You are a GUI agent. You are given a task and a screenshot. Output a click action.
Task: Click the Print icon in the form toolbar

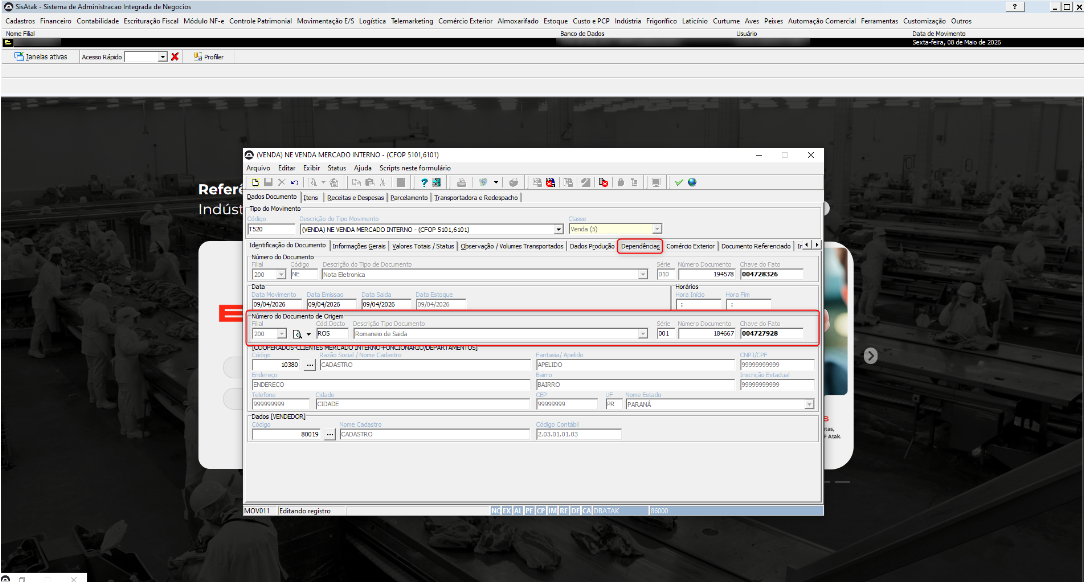[x=462, y=183]
